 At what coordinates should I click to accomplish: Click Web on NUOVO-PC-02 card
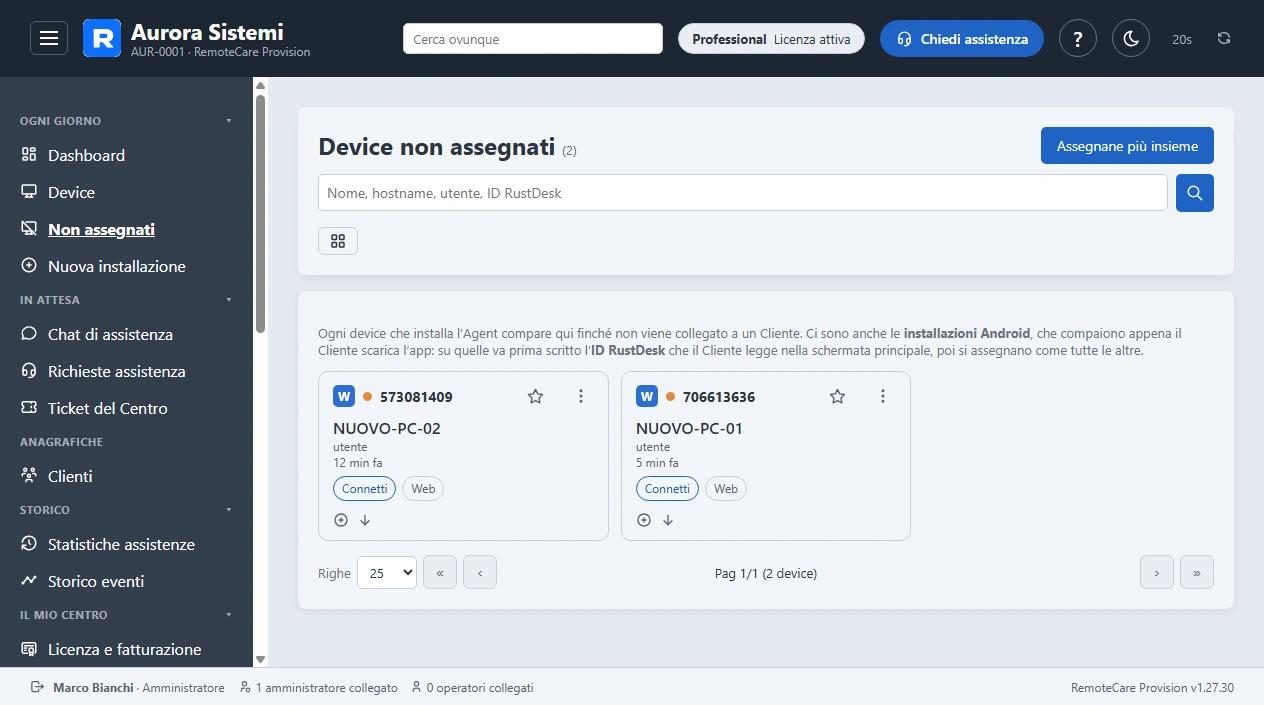(x=423, y=489)
